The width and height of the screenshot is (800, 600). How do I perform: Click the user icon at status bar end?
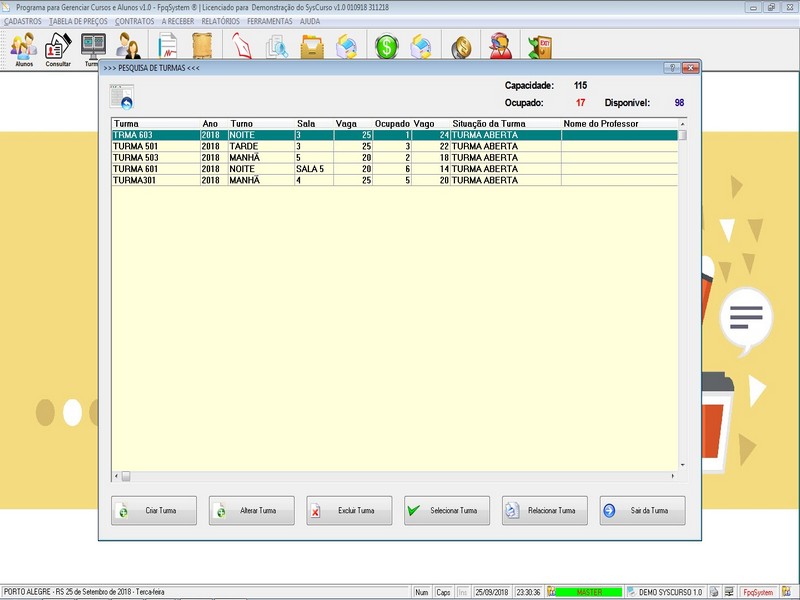788,592
